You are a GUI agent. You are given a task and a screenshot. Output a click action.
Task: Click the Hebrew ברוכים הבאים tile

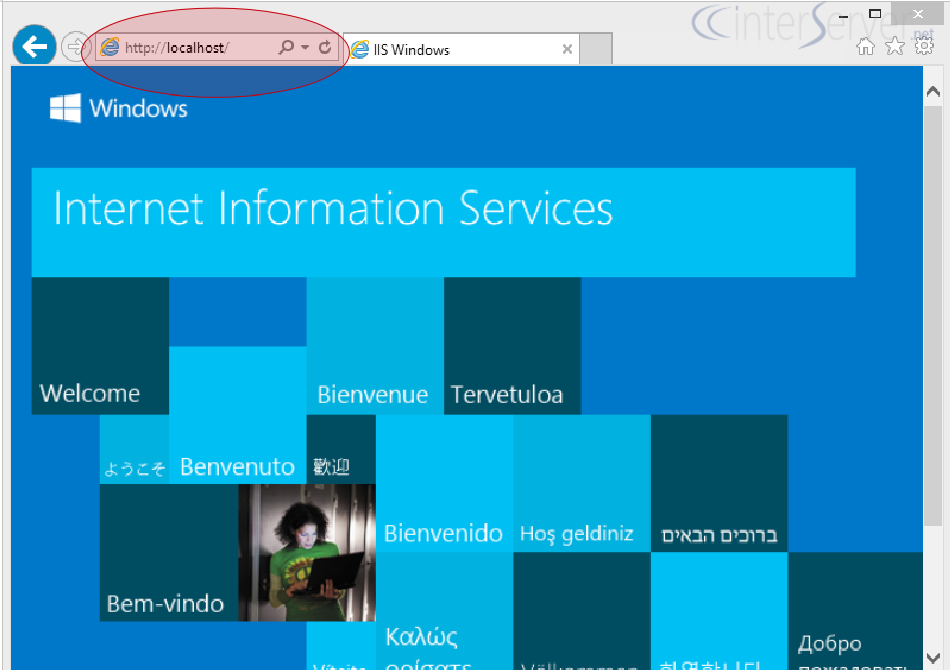[719, 483]
